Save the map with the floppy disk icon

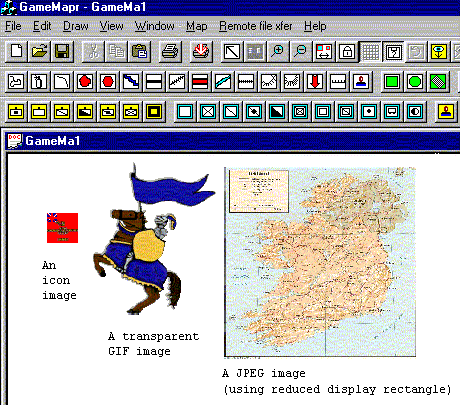tap(62, 52)
